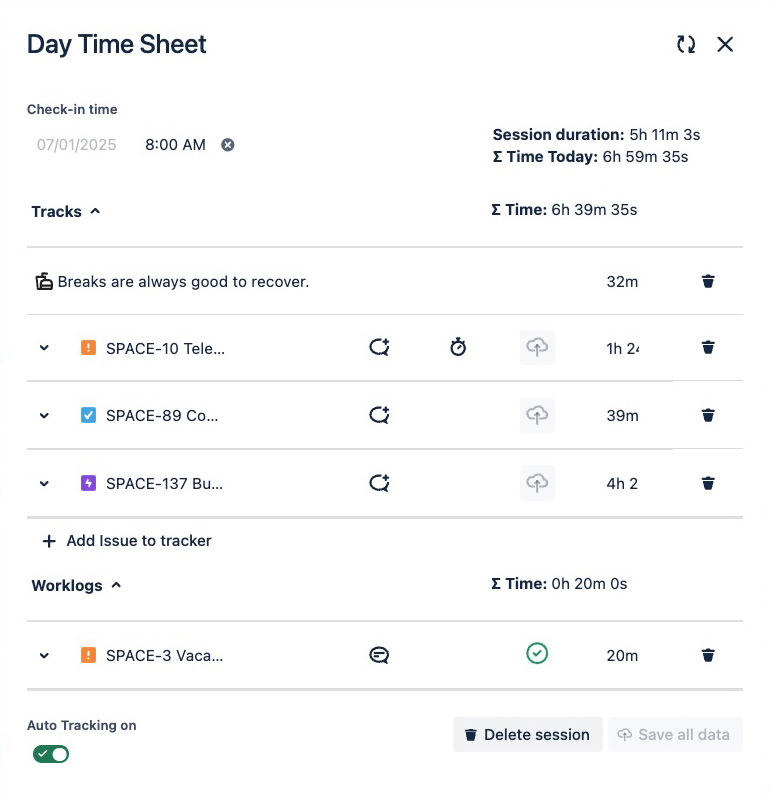Turn off the Auto Tracking switch
This screenshot has height=796, width=770.
[51, 754]
